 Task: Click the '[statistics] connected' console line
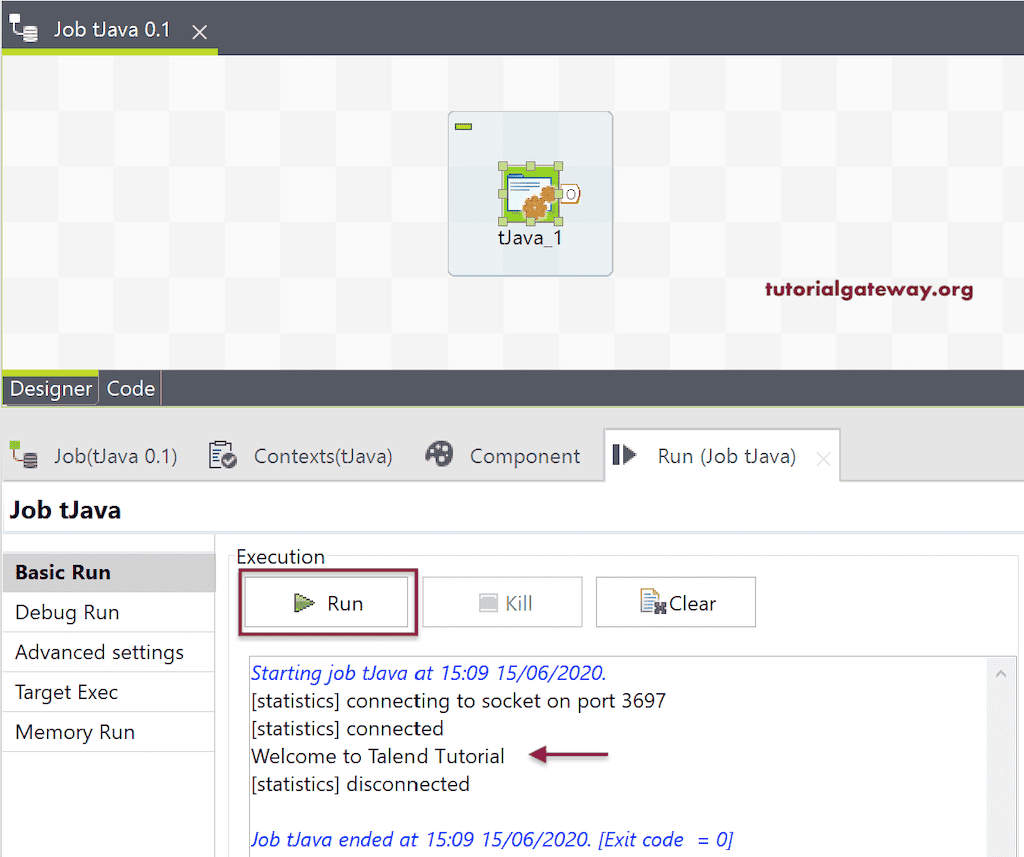coord(347,728)
